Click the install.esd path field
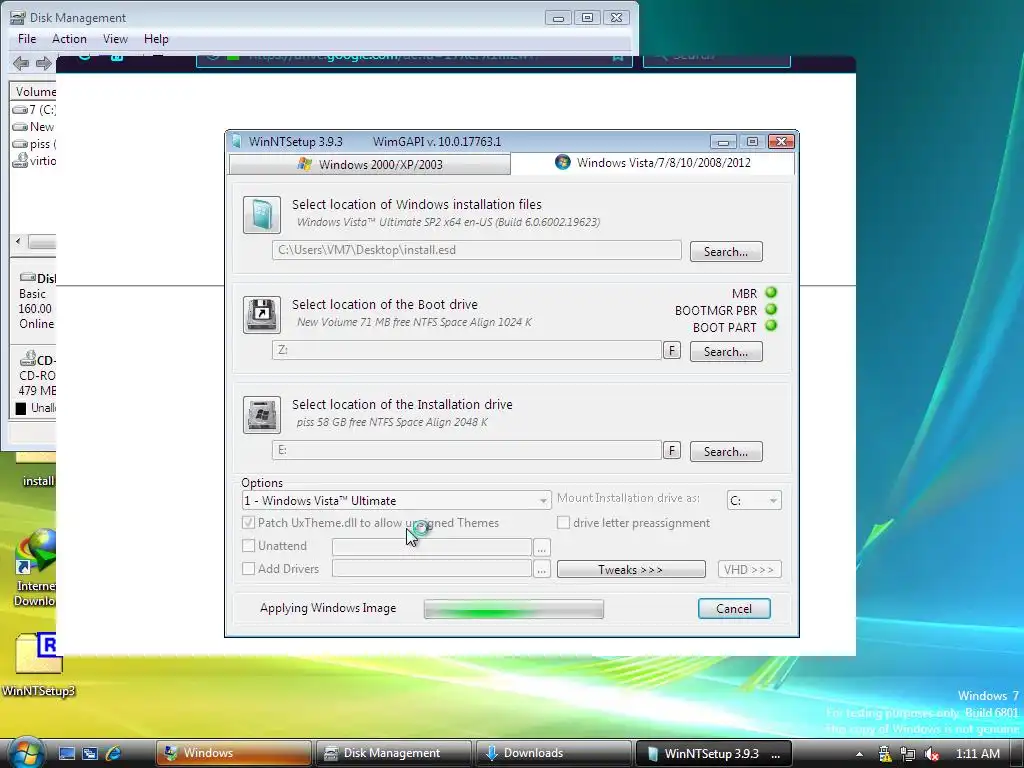This screenshot has width=1024, height=768. tap(477, 250)
